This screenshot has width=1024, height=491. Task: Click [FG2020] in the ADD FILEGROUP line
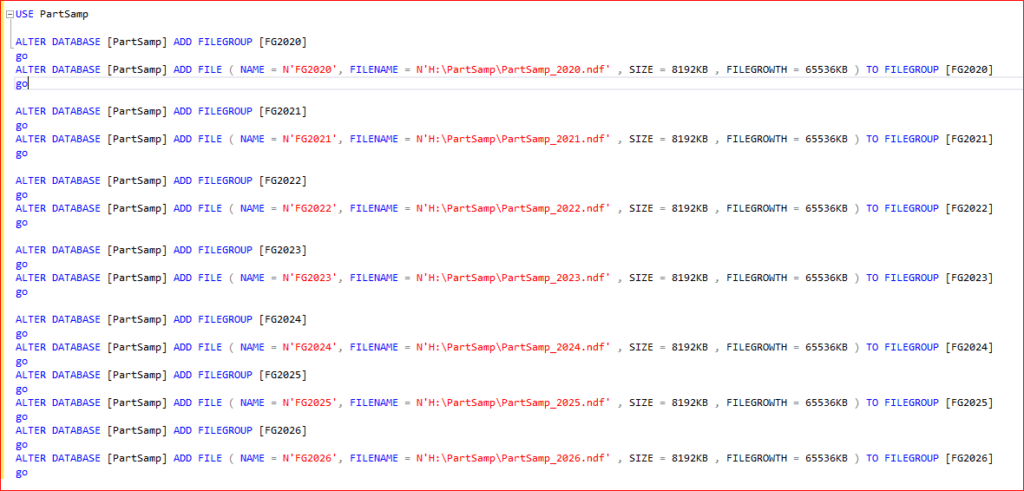[282, 42]
